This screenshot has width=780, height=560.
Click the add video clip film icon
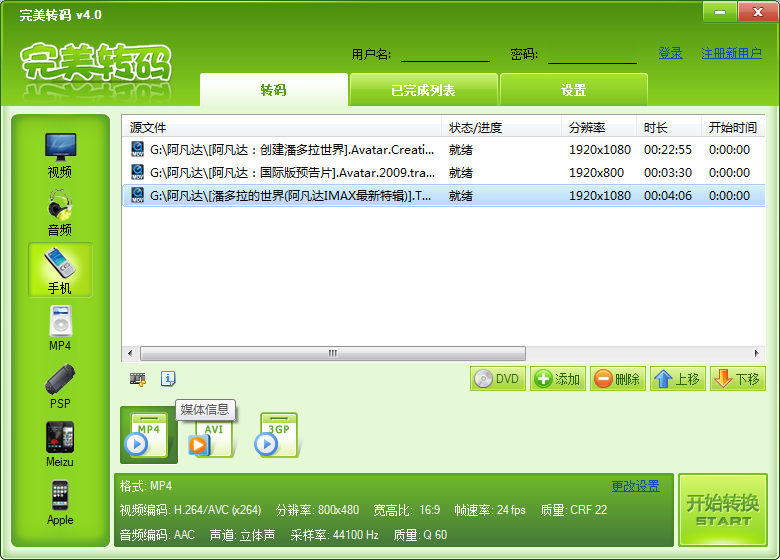click(138, 379)
